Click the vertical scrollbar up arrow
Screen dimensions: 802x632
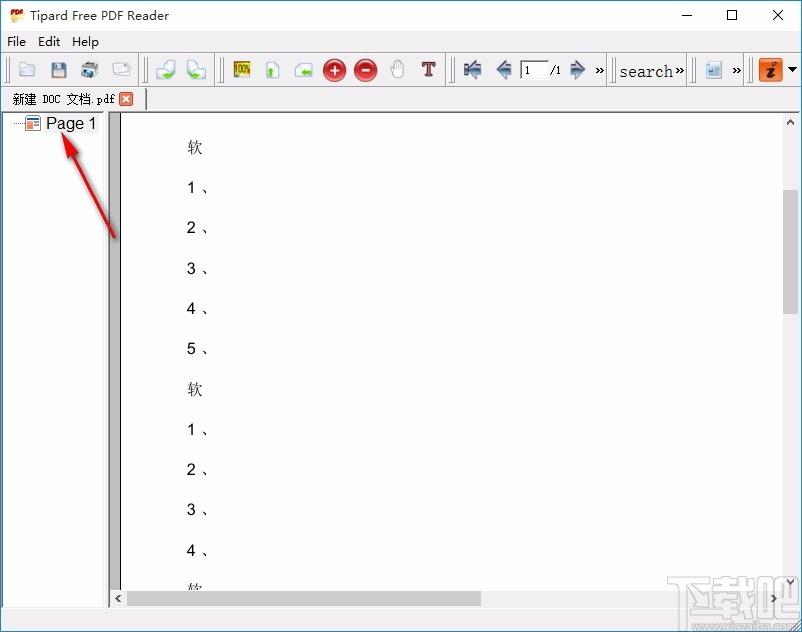pyautogui.click(x=790, y=122)
